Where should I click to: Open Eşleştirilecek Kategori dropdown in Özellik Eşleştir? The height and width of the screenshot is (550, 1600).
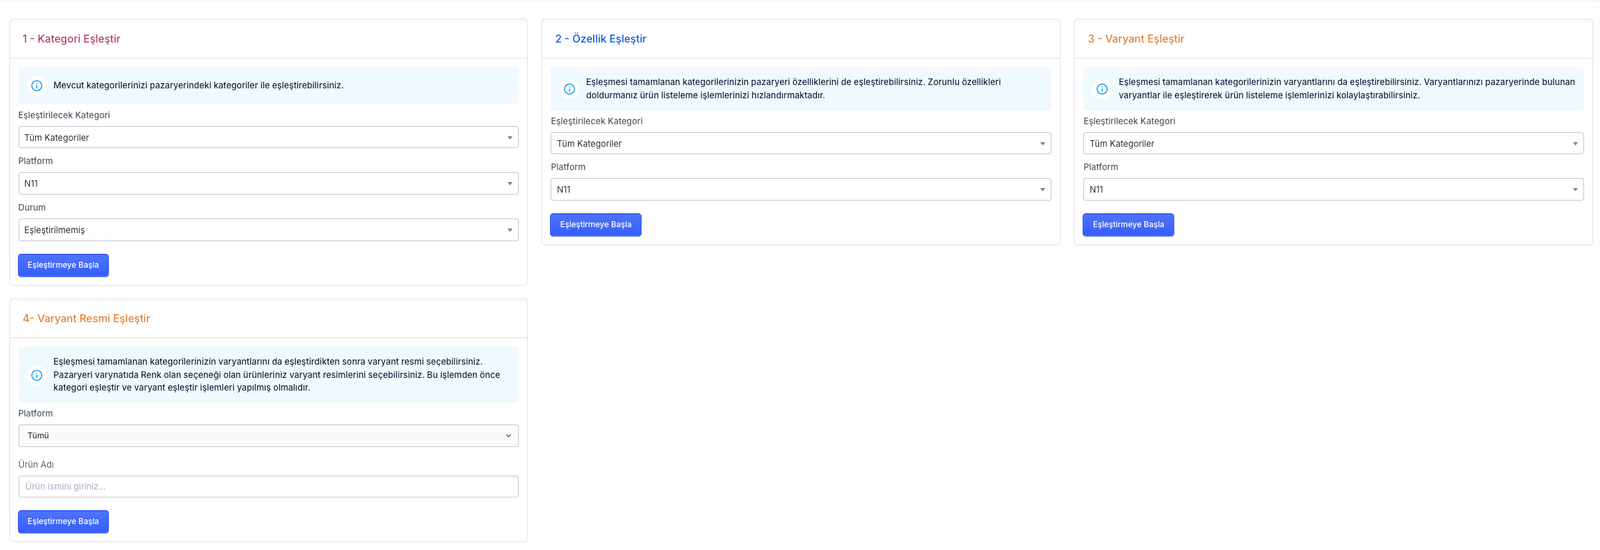pos(800,144)
